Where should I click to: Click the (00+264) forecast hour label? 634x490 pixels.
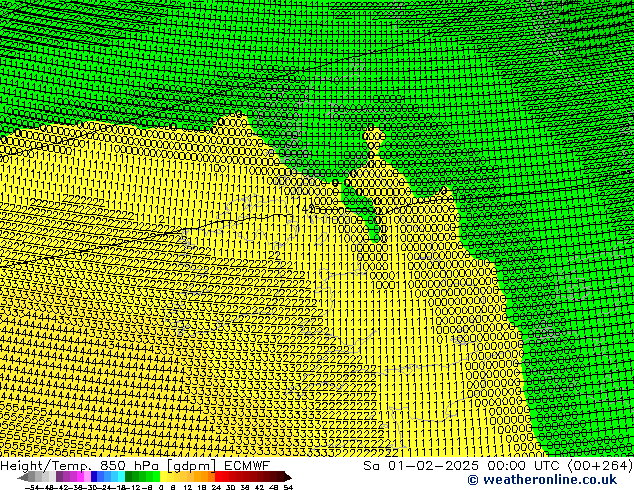coord(600,465)
